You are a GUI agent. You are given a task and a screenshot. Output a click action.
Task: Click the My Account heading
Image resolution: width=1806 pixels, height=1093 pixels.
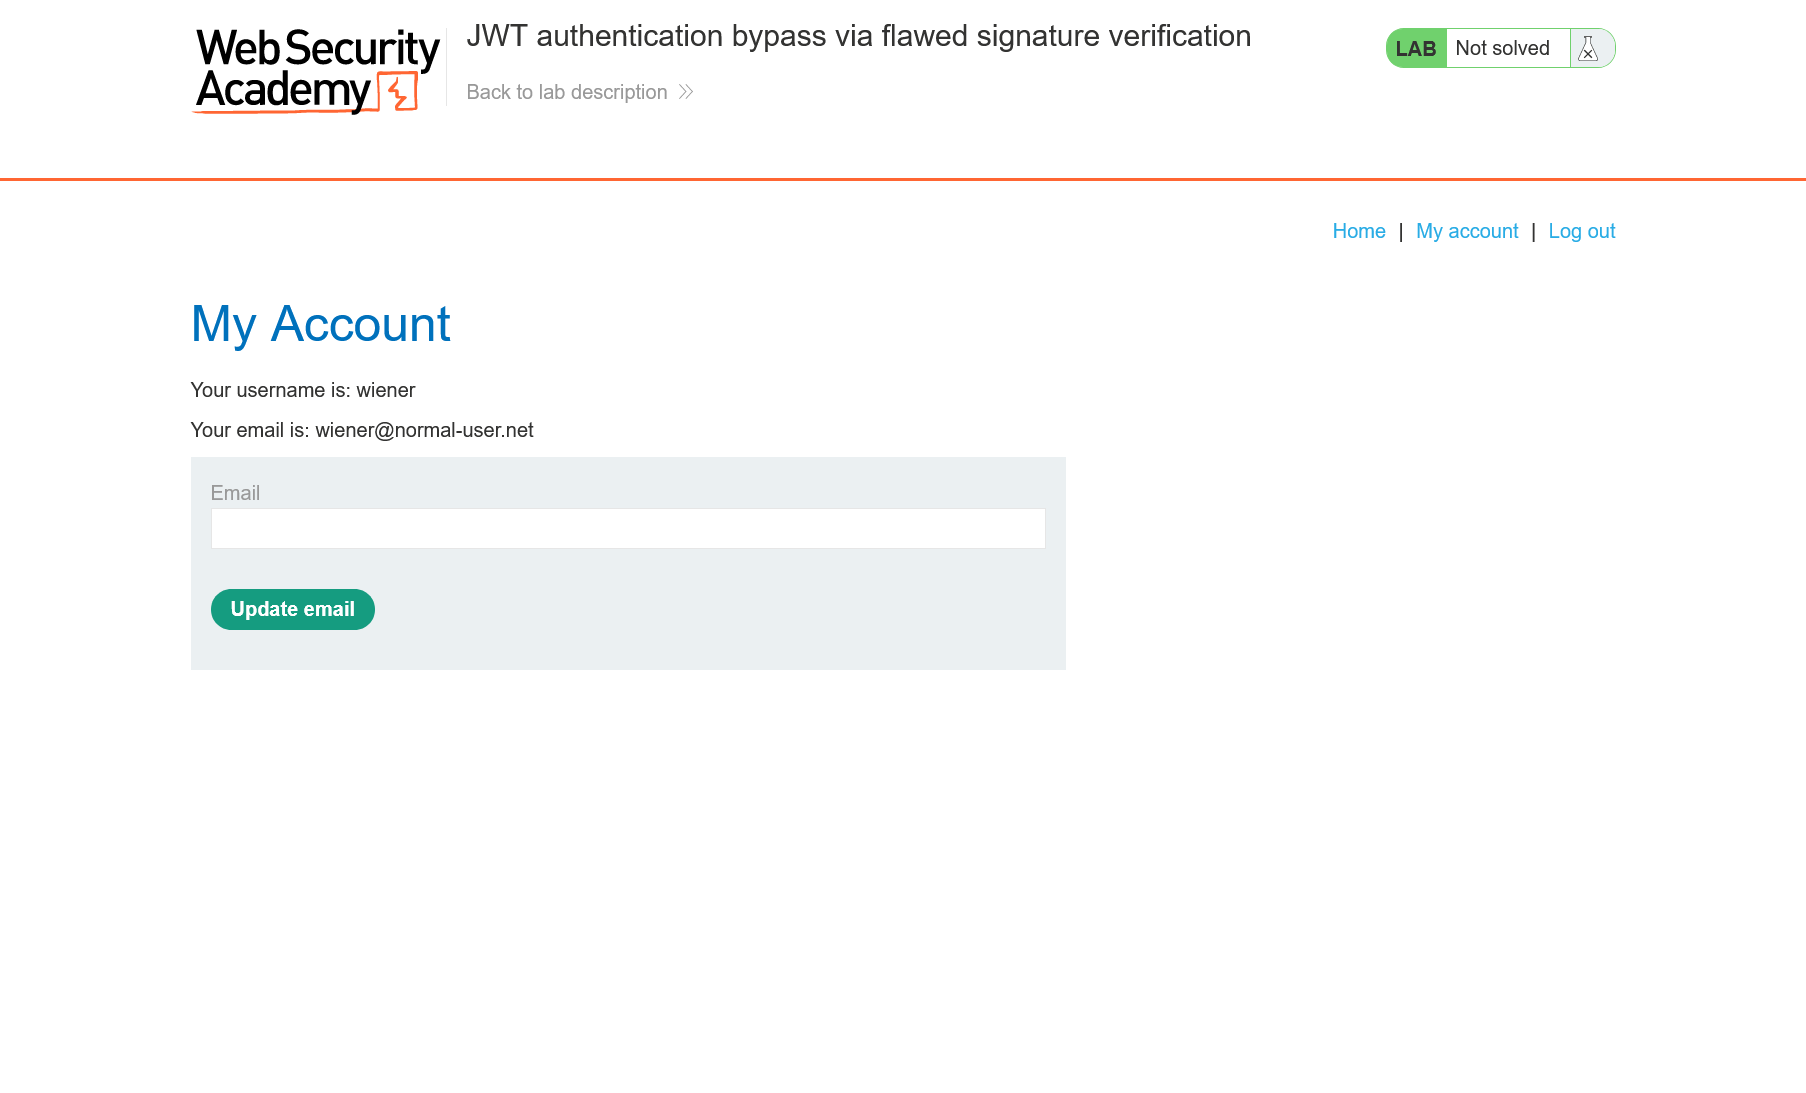(320, 324)
